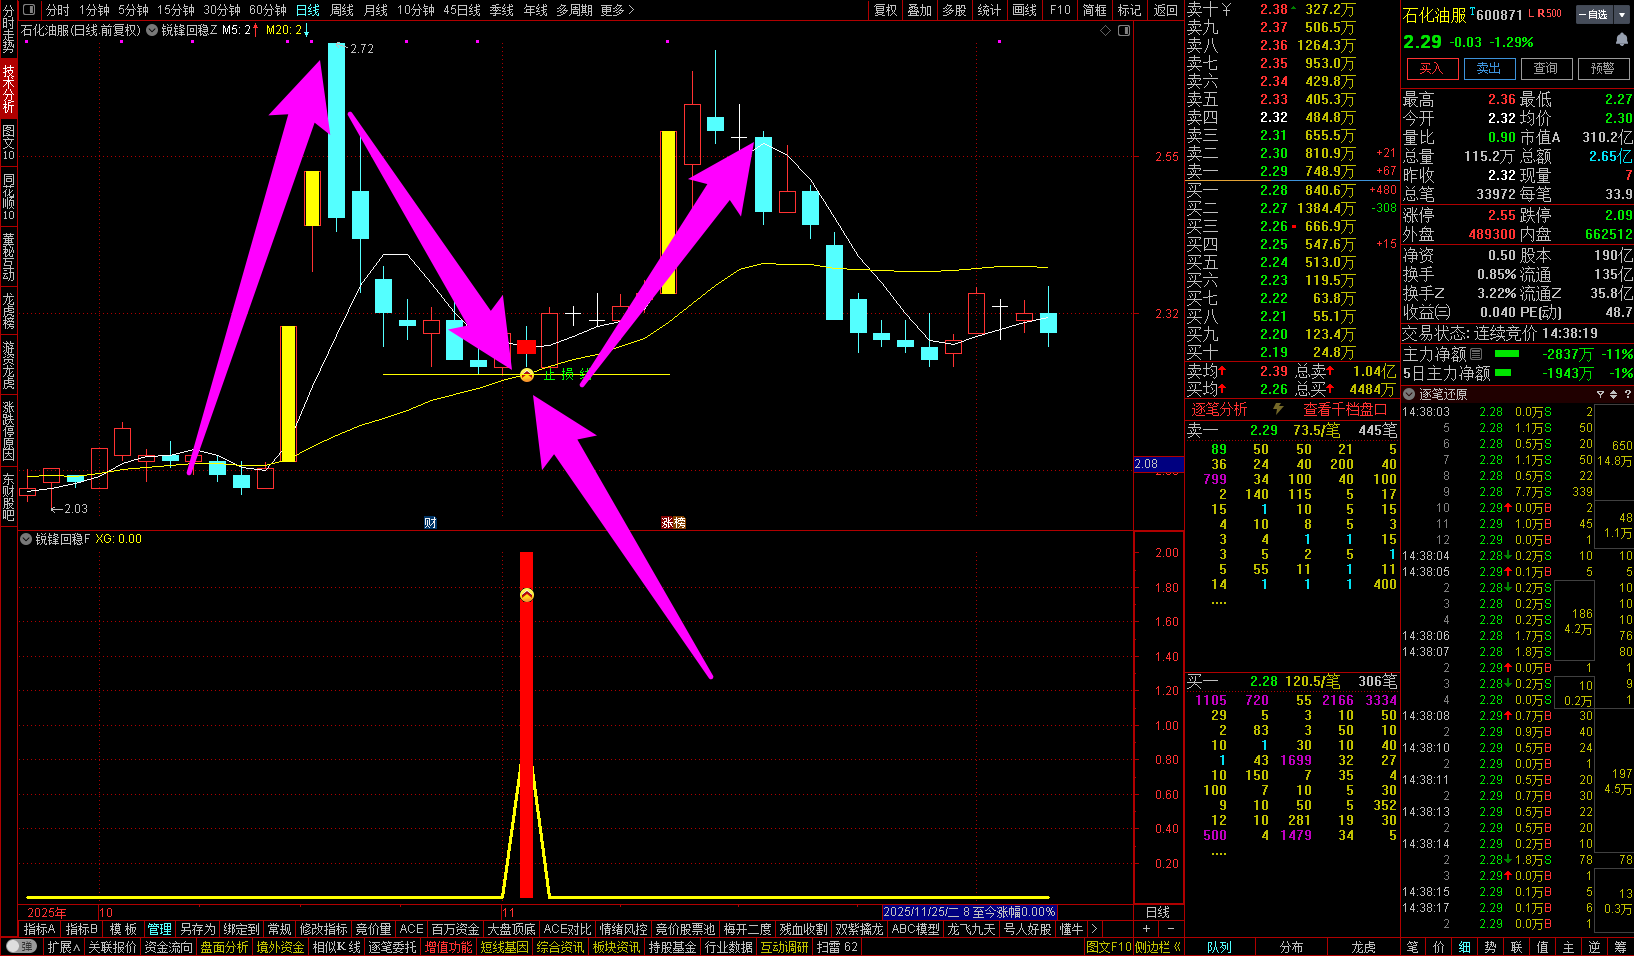Open the 多周期 multi-period view
Viewport: 1634px width, 956px height.
click(575, 10)
